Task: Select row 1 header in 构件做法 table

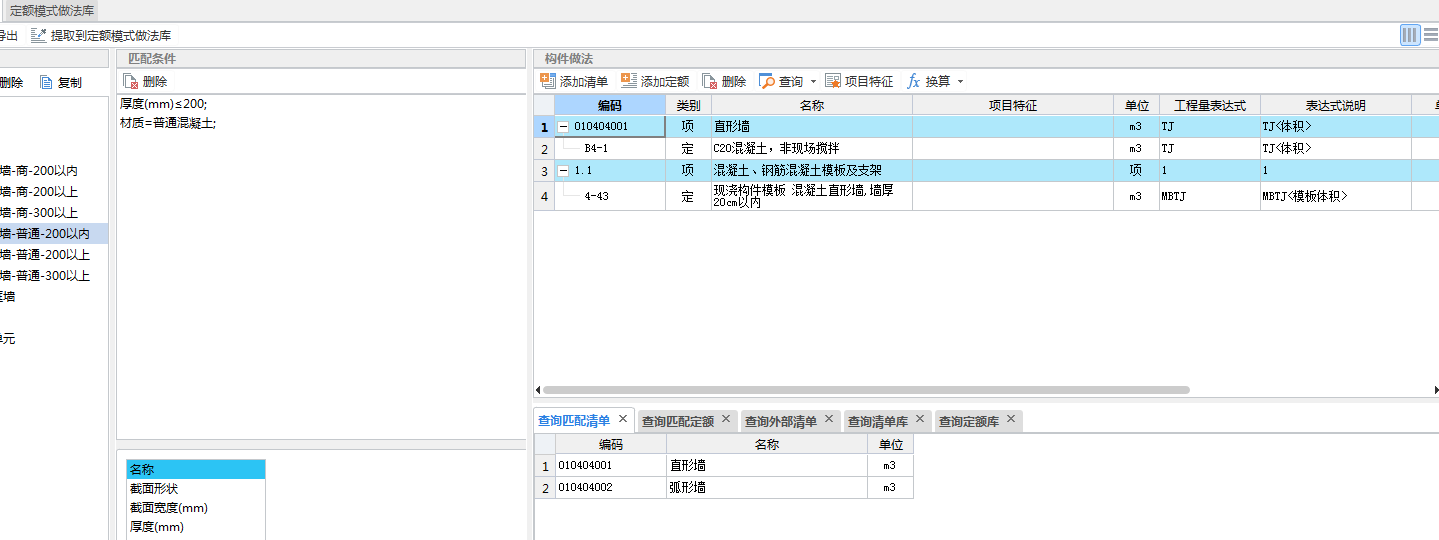Action: coord(544,127)
